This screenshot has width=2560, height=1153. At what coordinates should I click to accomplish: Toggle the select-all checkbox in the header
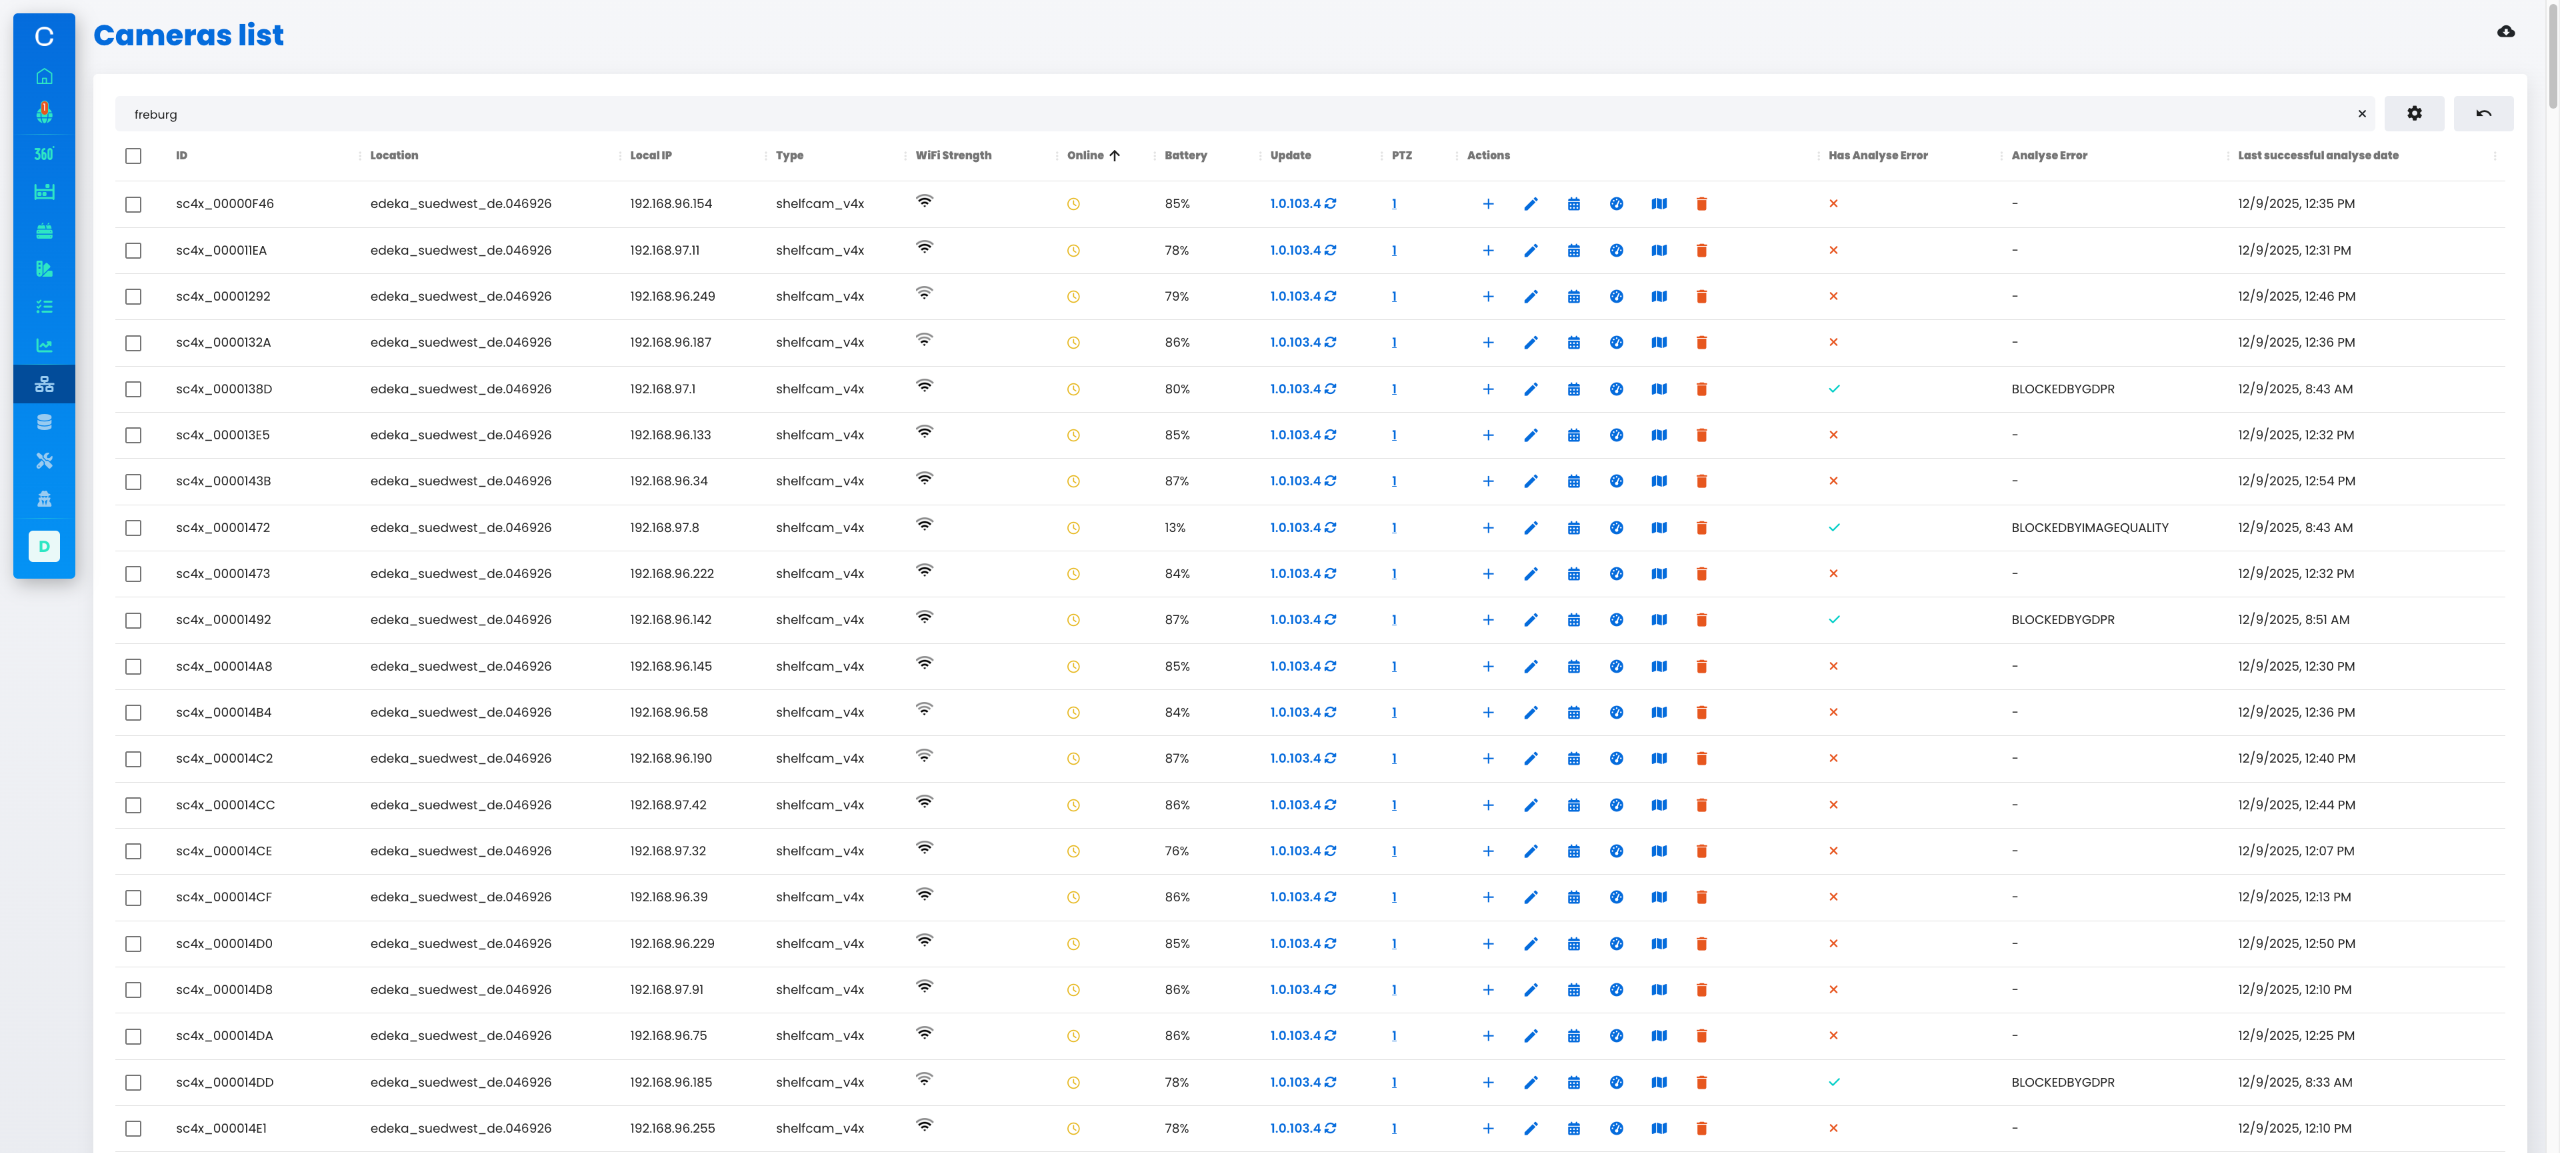pyautogui.click(x=133, y=156)
